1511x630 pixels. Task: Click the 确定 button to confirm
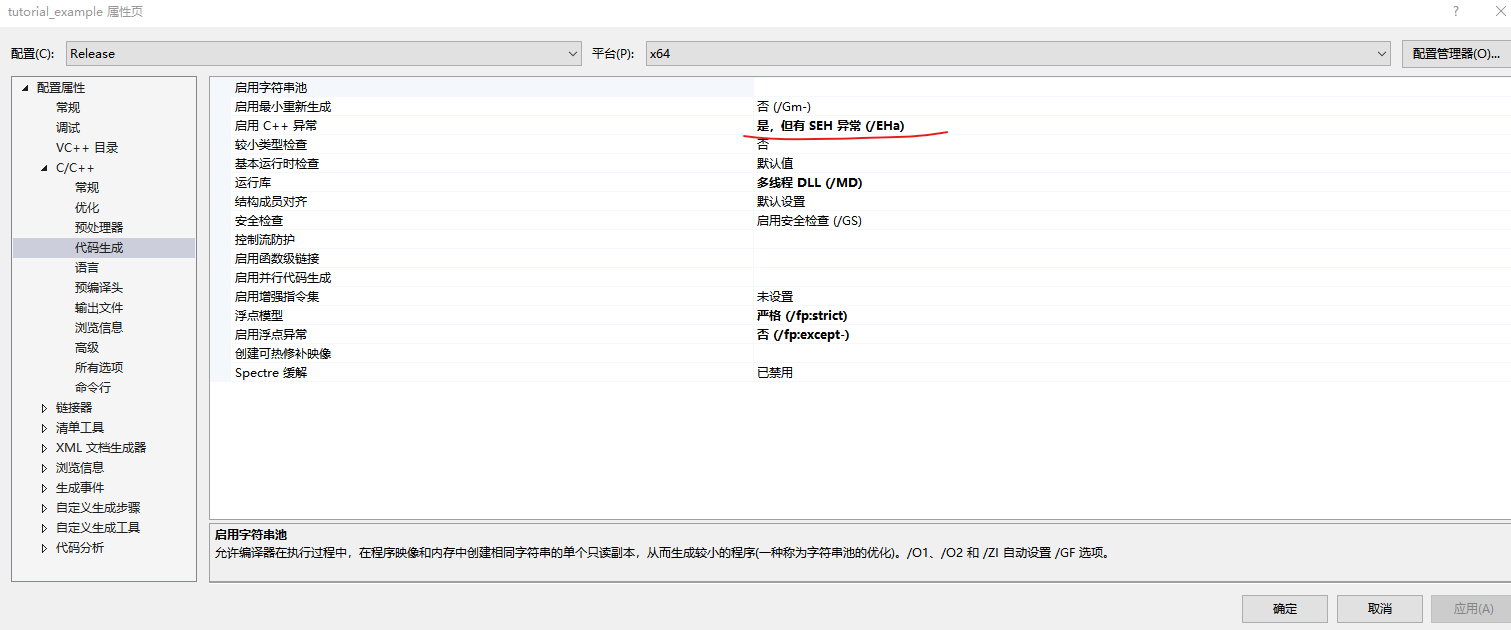[1284, 608]
